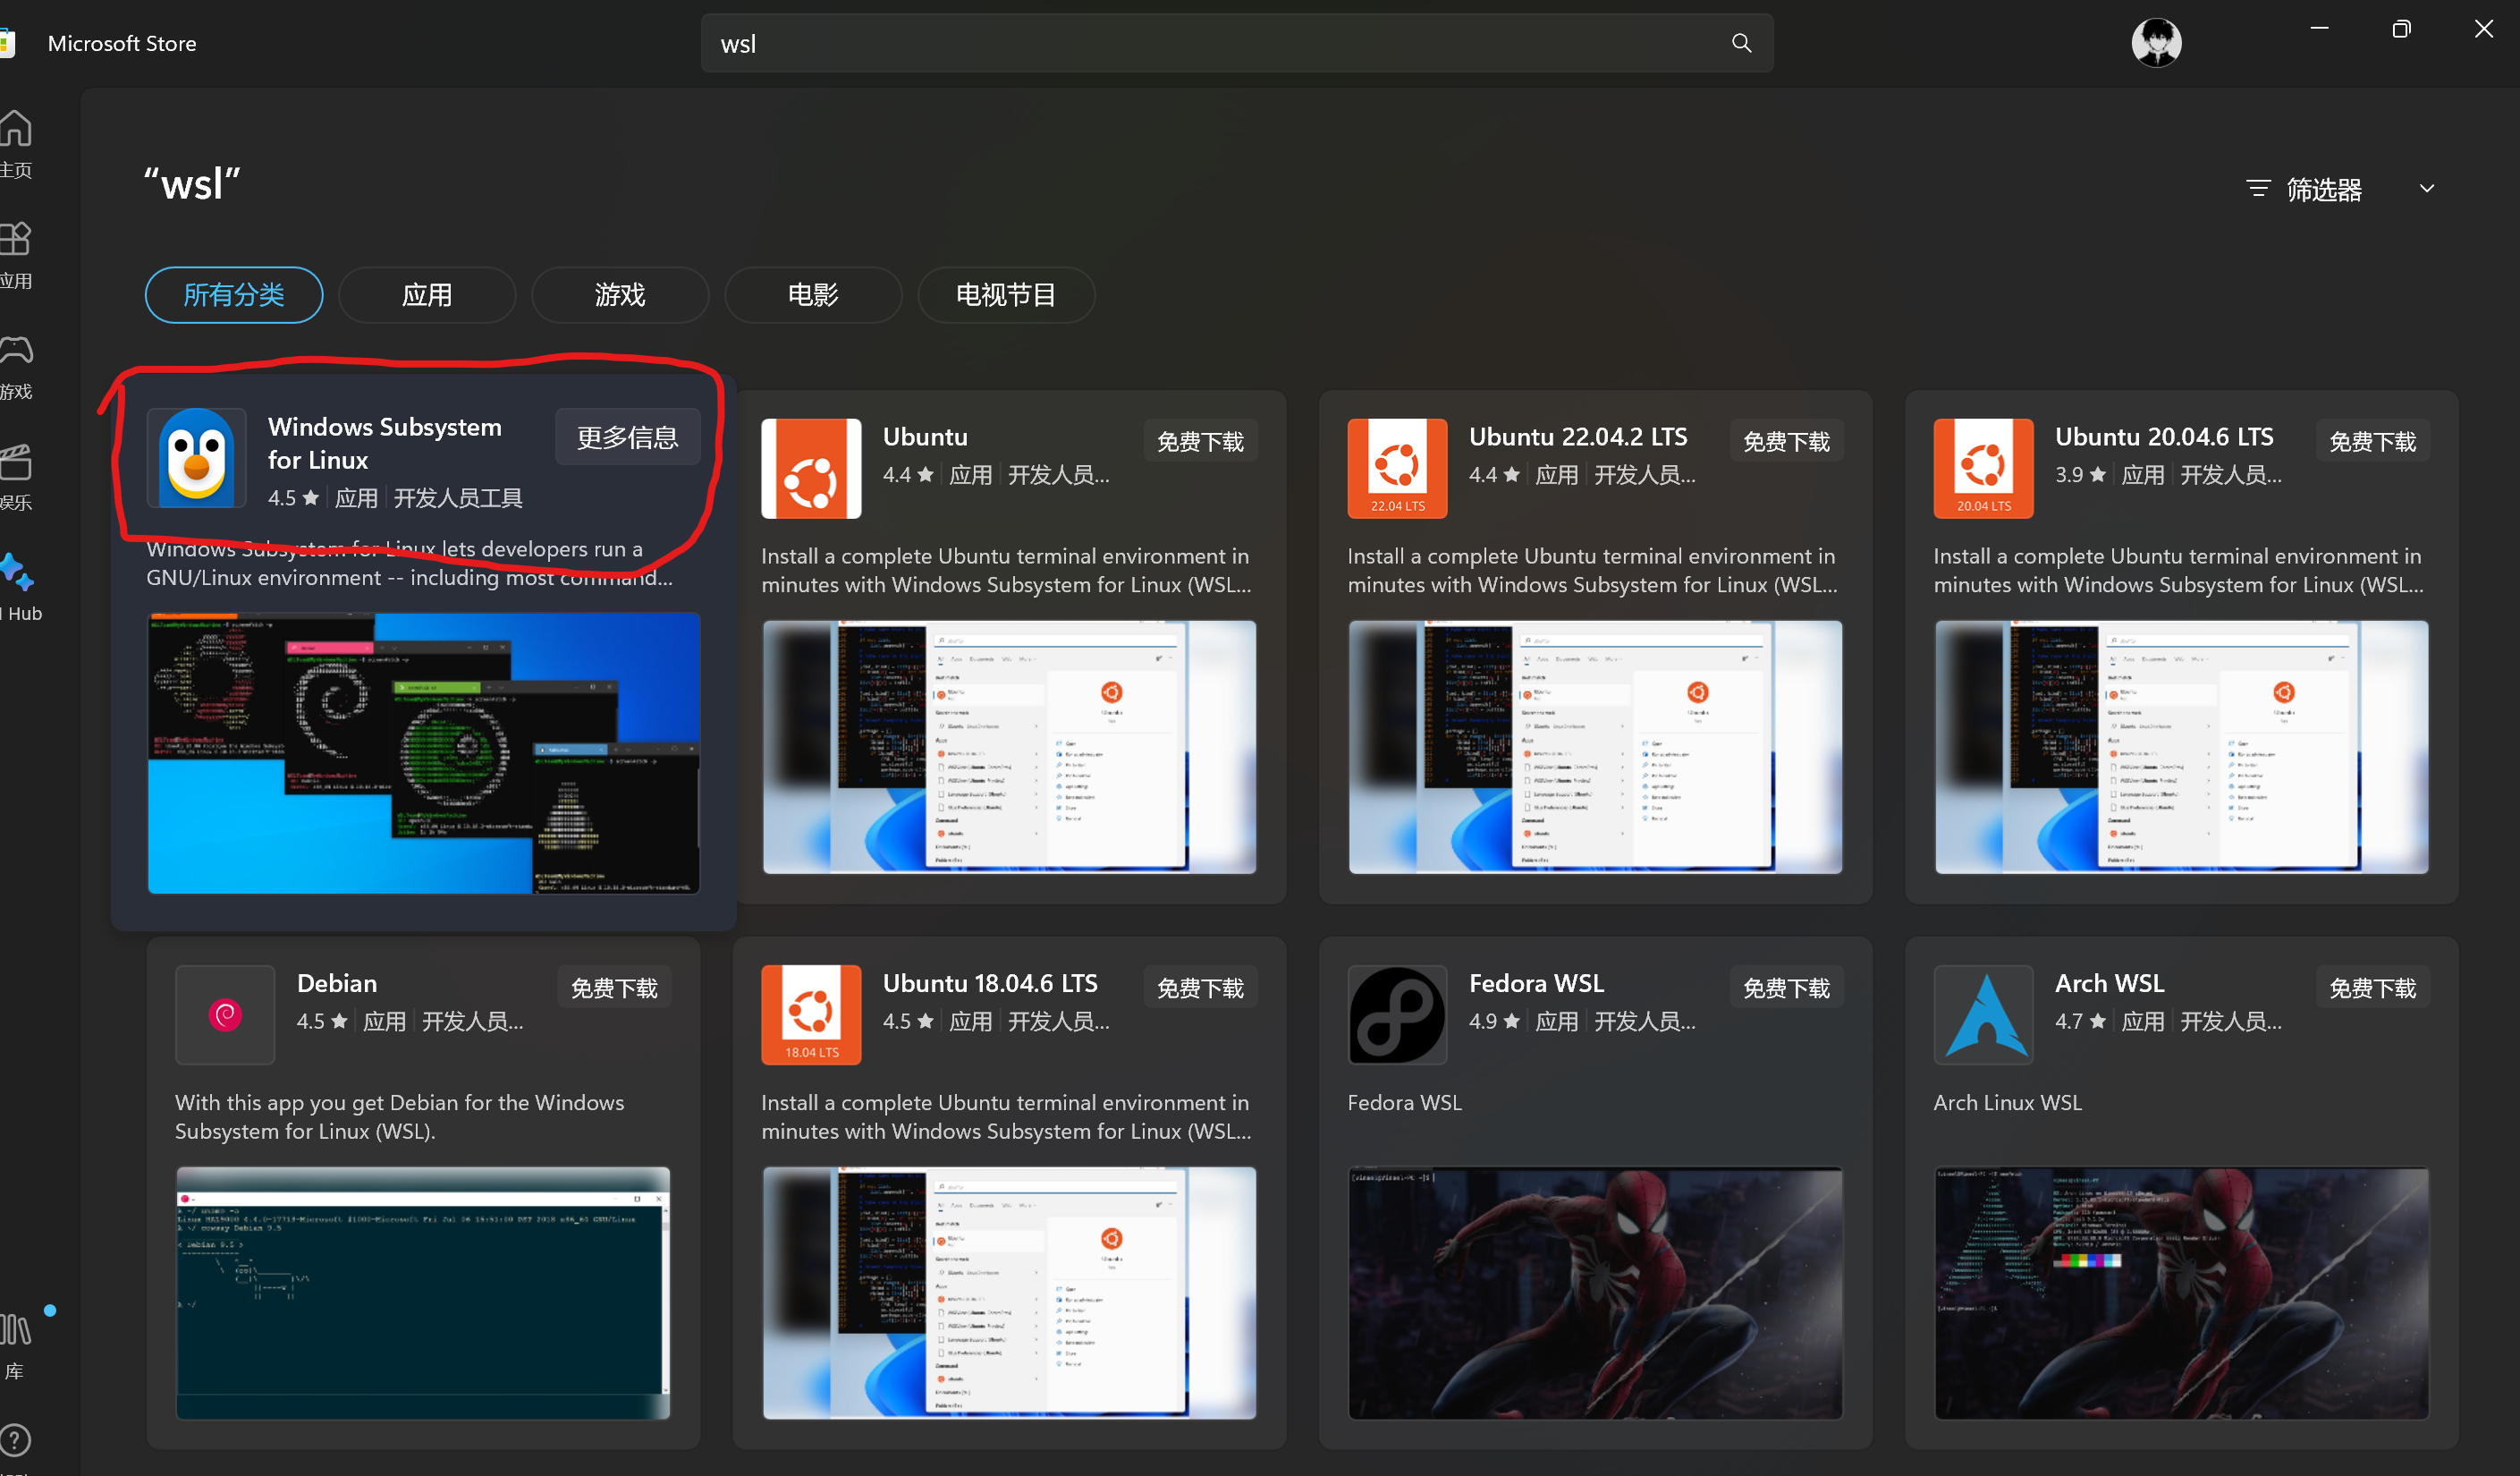
Task: Open the Apps sidebar section
Action: pyautogui.click(x=17, y=240)
